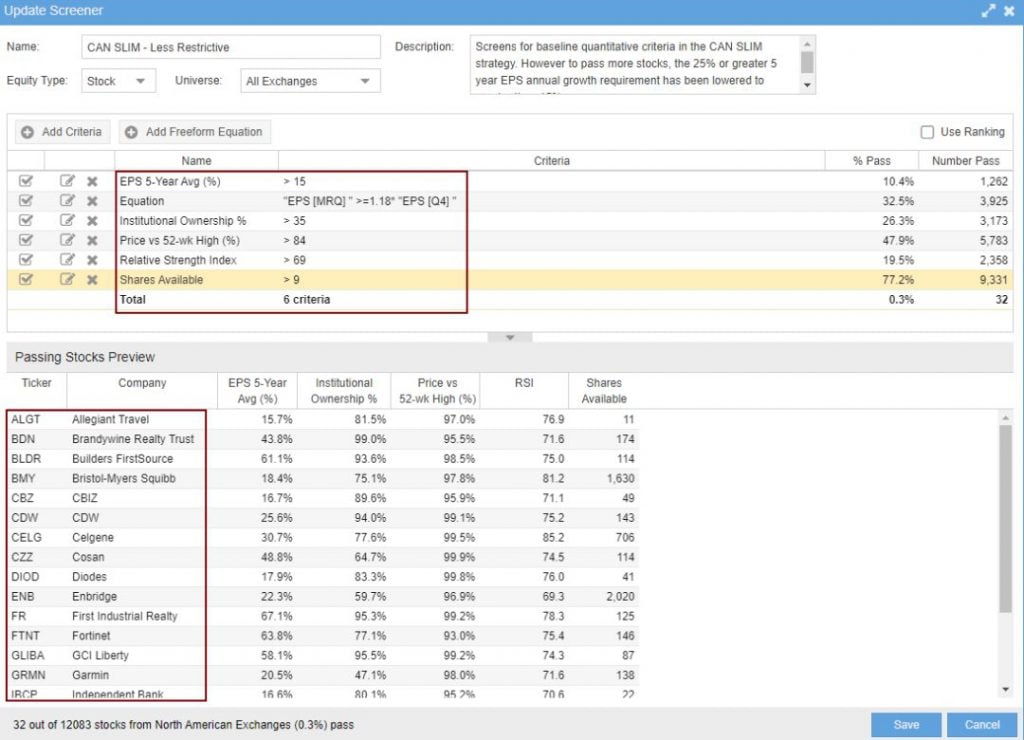Toggle the Price vs 52-wk High checkbox

click(25, 240)
